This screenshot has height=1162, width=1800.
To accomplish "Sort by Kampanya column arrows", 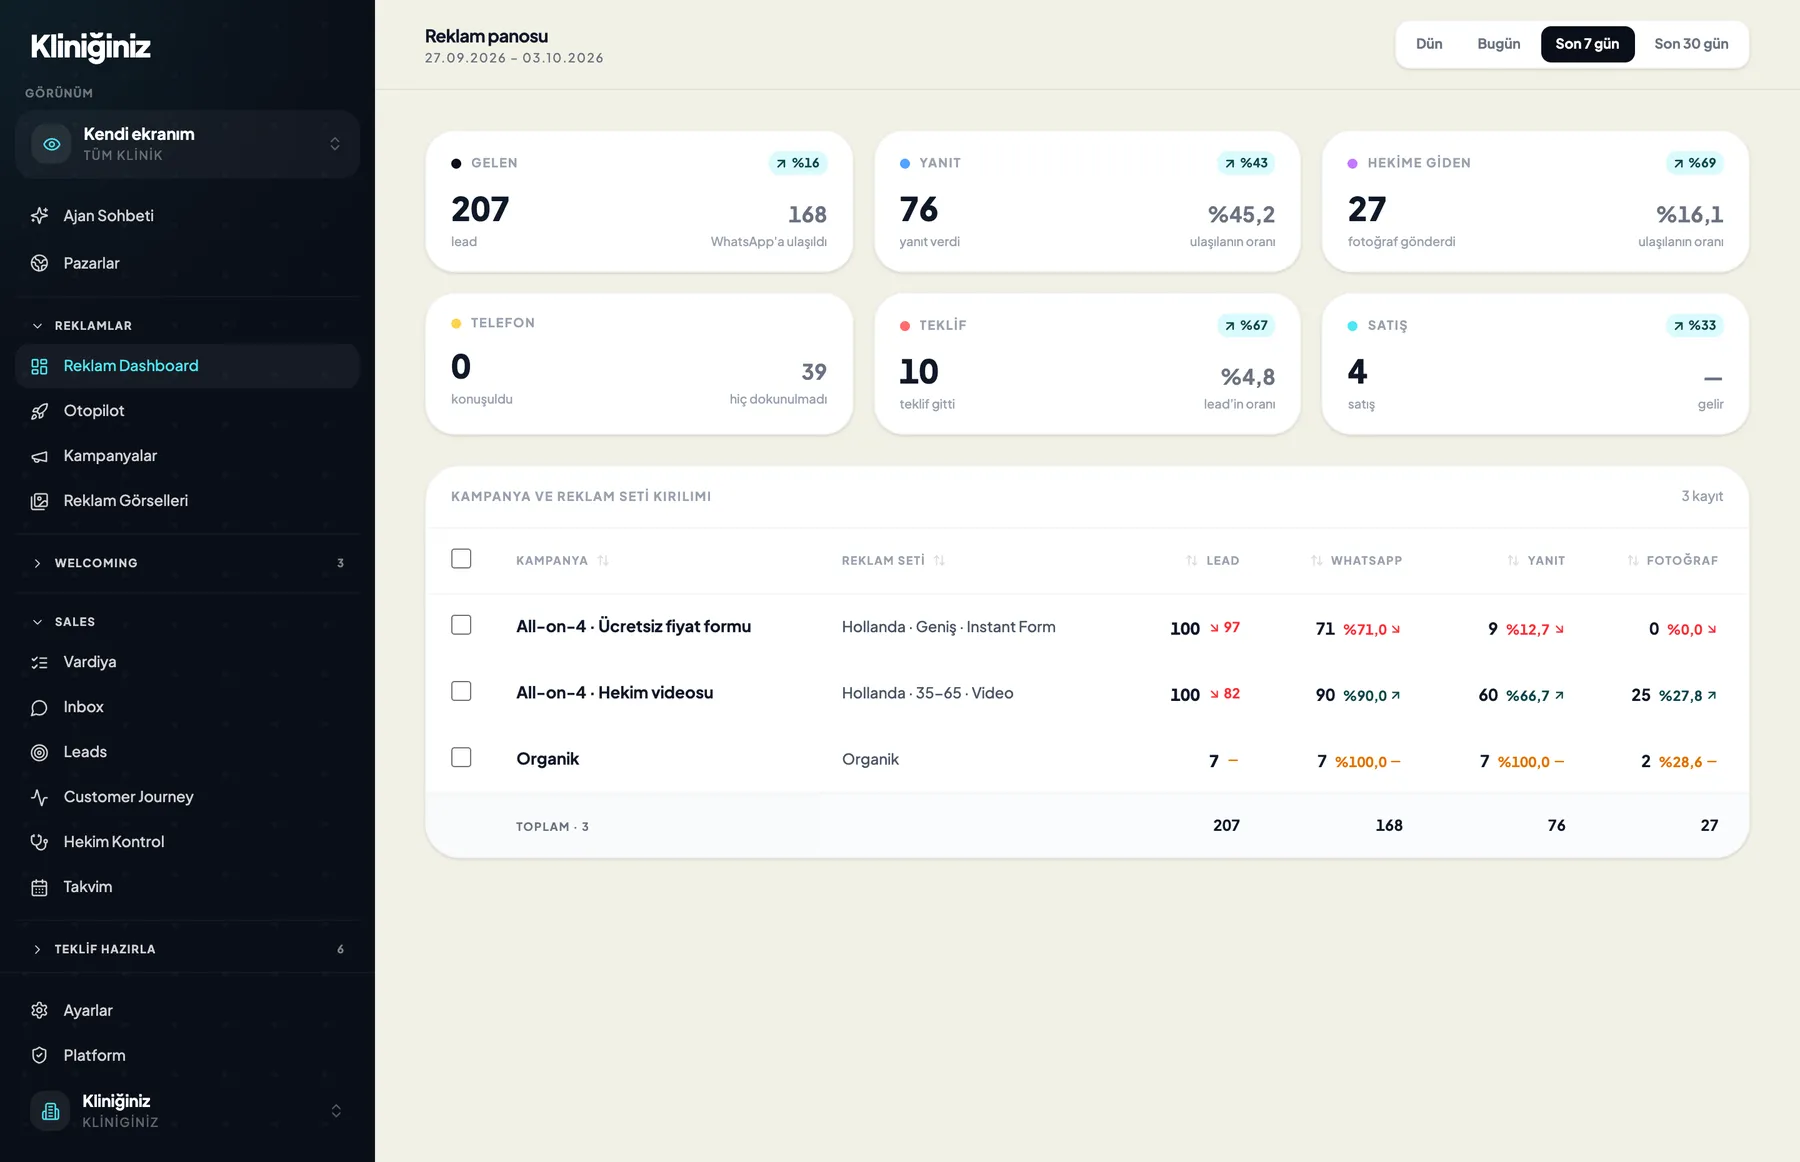I will coord(603,560).
